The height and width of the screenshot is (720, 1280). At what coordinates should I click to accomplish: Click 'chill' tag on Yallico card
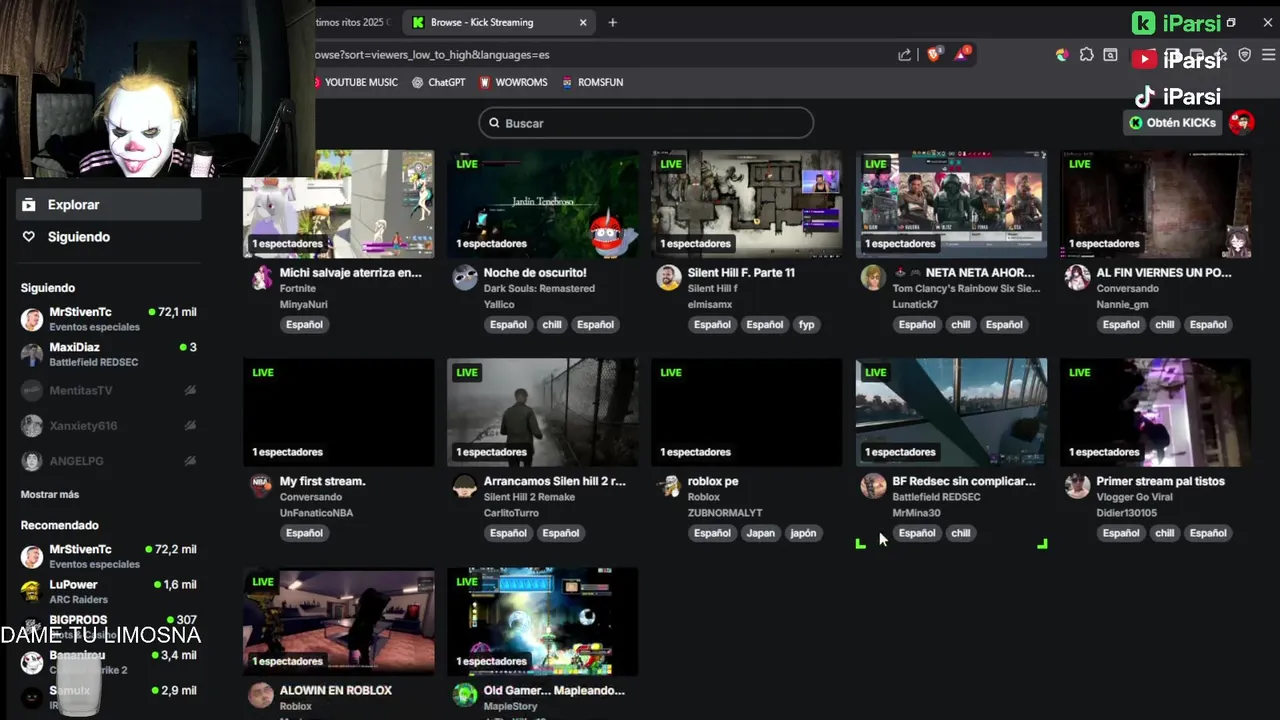(x=552, y=324)
